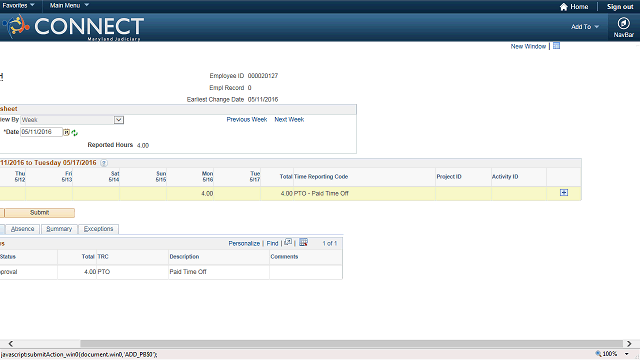640x360 pixels.
Task: Open the View By Week combo box
Action: point(72,120)
